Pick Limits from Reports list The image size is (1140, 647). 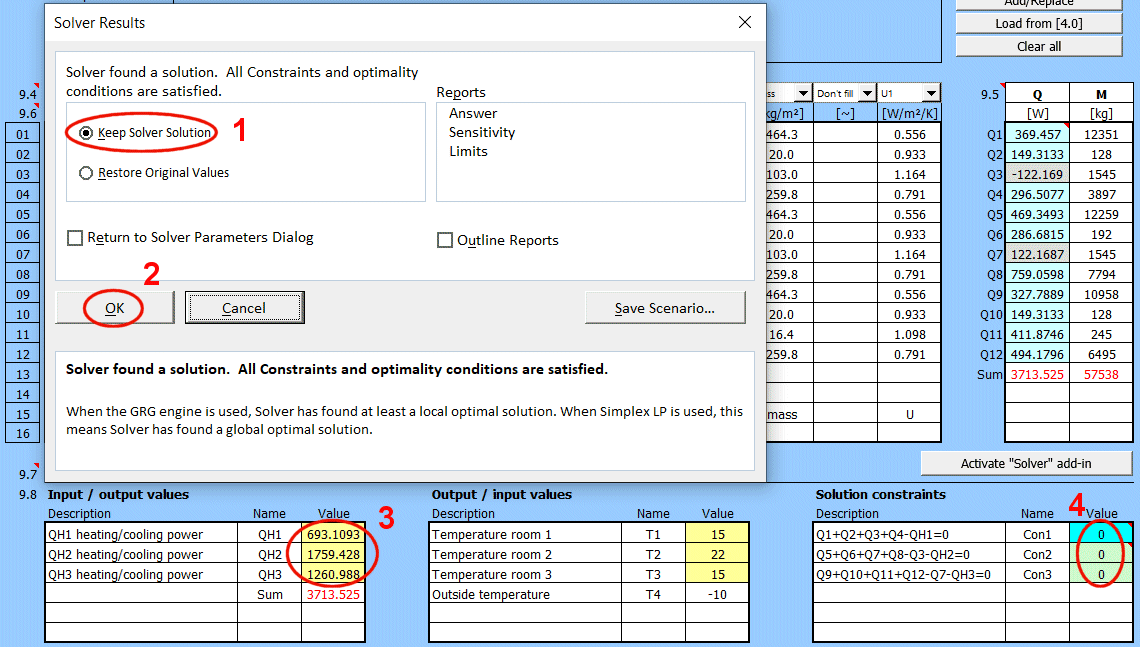pos(468,151)
